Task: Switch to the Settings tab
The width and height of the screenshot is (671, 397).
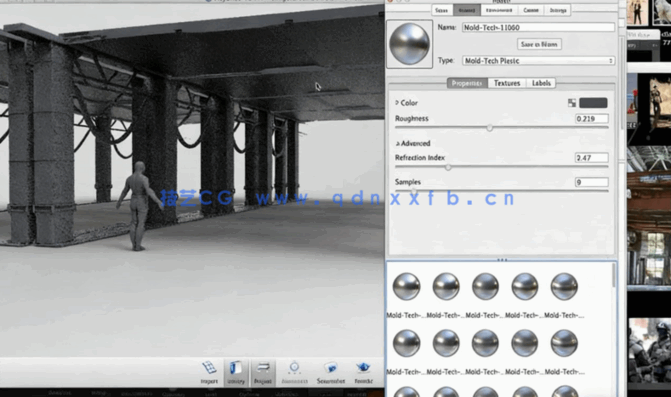Action: (x=558, y=10)
